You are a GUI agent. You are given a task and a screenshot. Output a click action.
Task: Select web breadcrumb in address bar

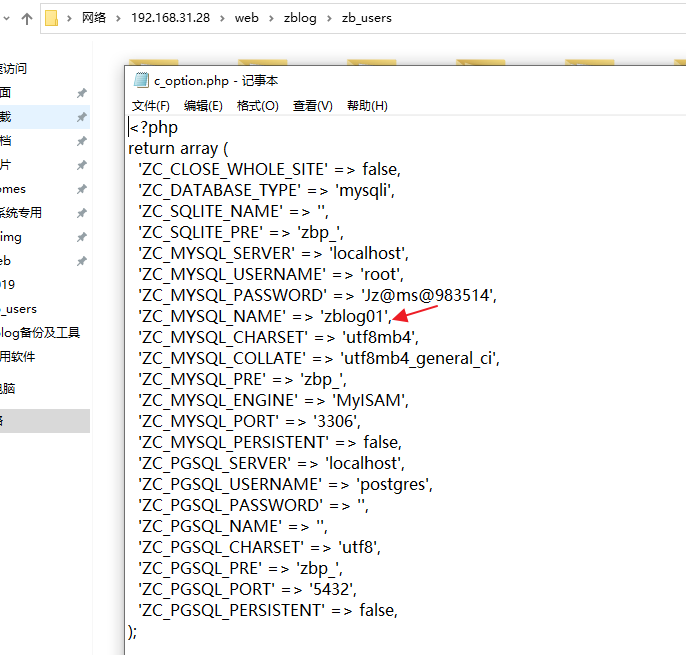point(247,18)
